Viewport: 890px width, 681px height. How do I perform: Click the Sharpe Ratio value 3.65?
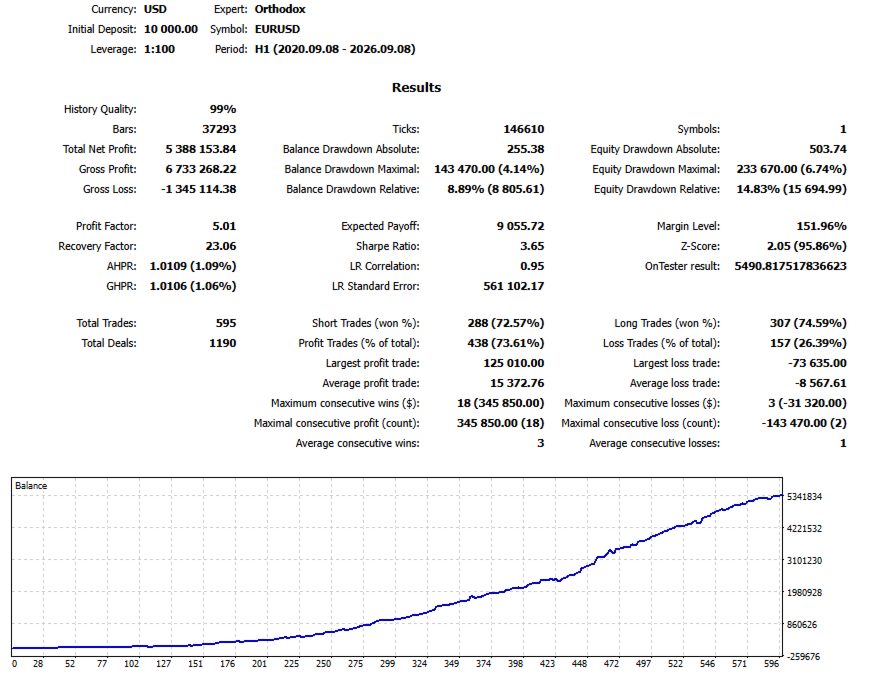pos(532,246)
